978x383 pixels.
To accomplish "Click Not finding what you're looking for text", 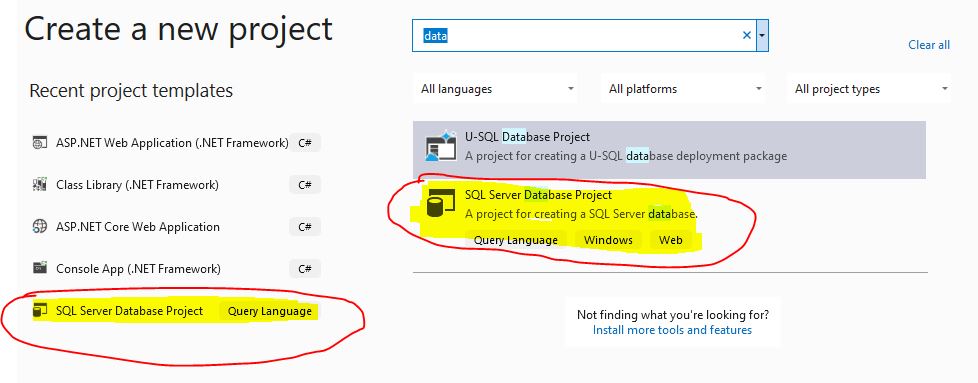I will tap(672, 314).
